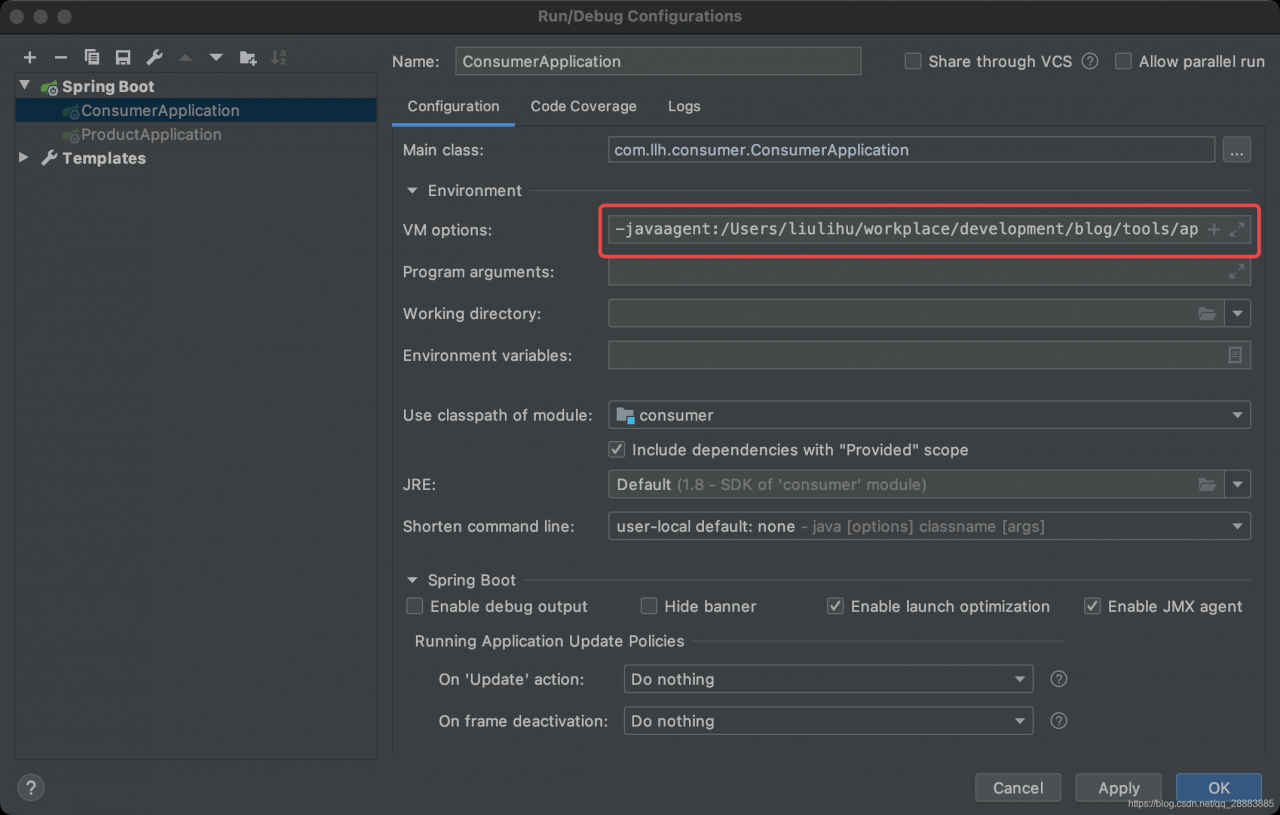Expand the VM options field editor
The width and height of the screenshot is (1280, 815).
pos(1237,230)
